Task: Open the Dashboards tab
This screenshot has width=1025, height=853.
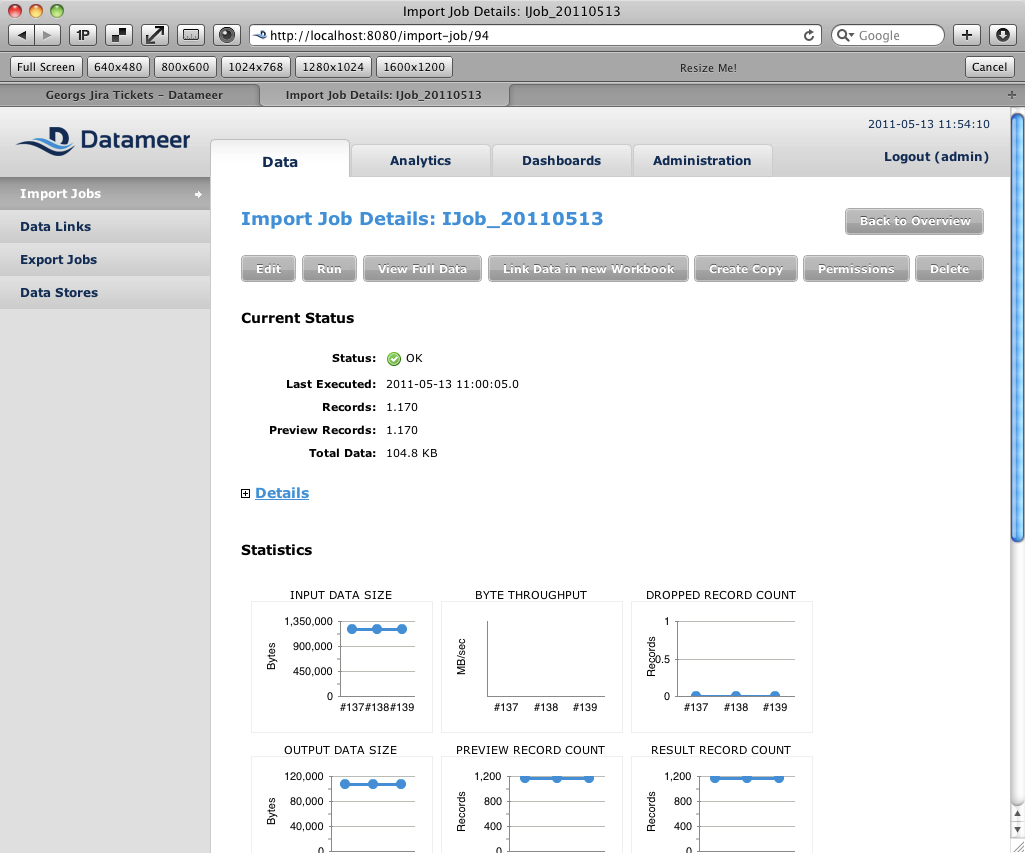Action: click(562, 161)
